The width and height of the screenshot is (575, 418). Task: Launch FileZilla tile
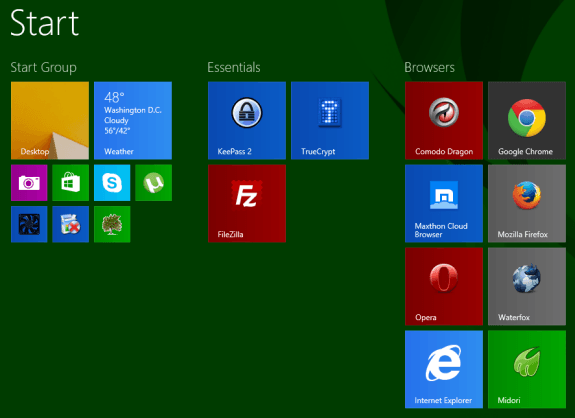tap(247, 204)
